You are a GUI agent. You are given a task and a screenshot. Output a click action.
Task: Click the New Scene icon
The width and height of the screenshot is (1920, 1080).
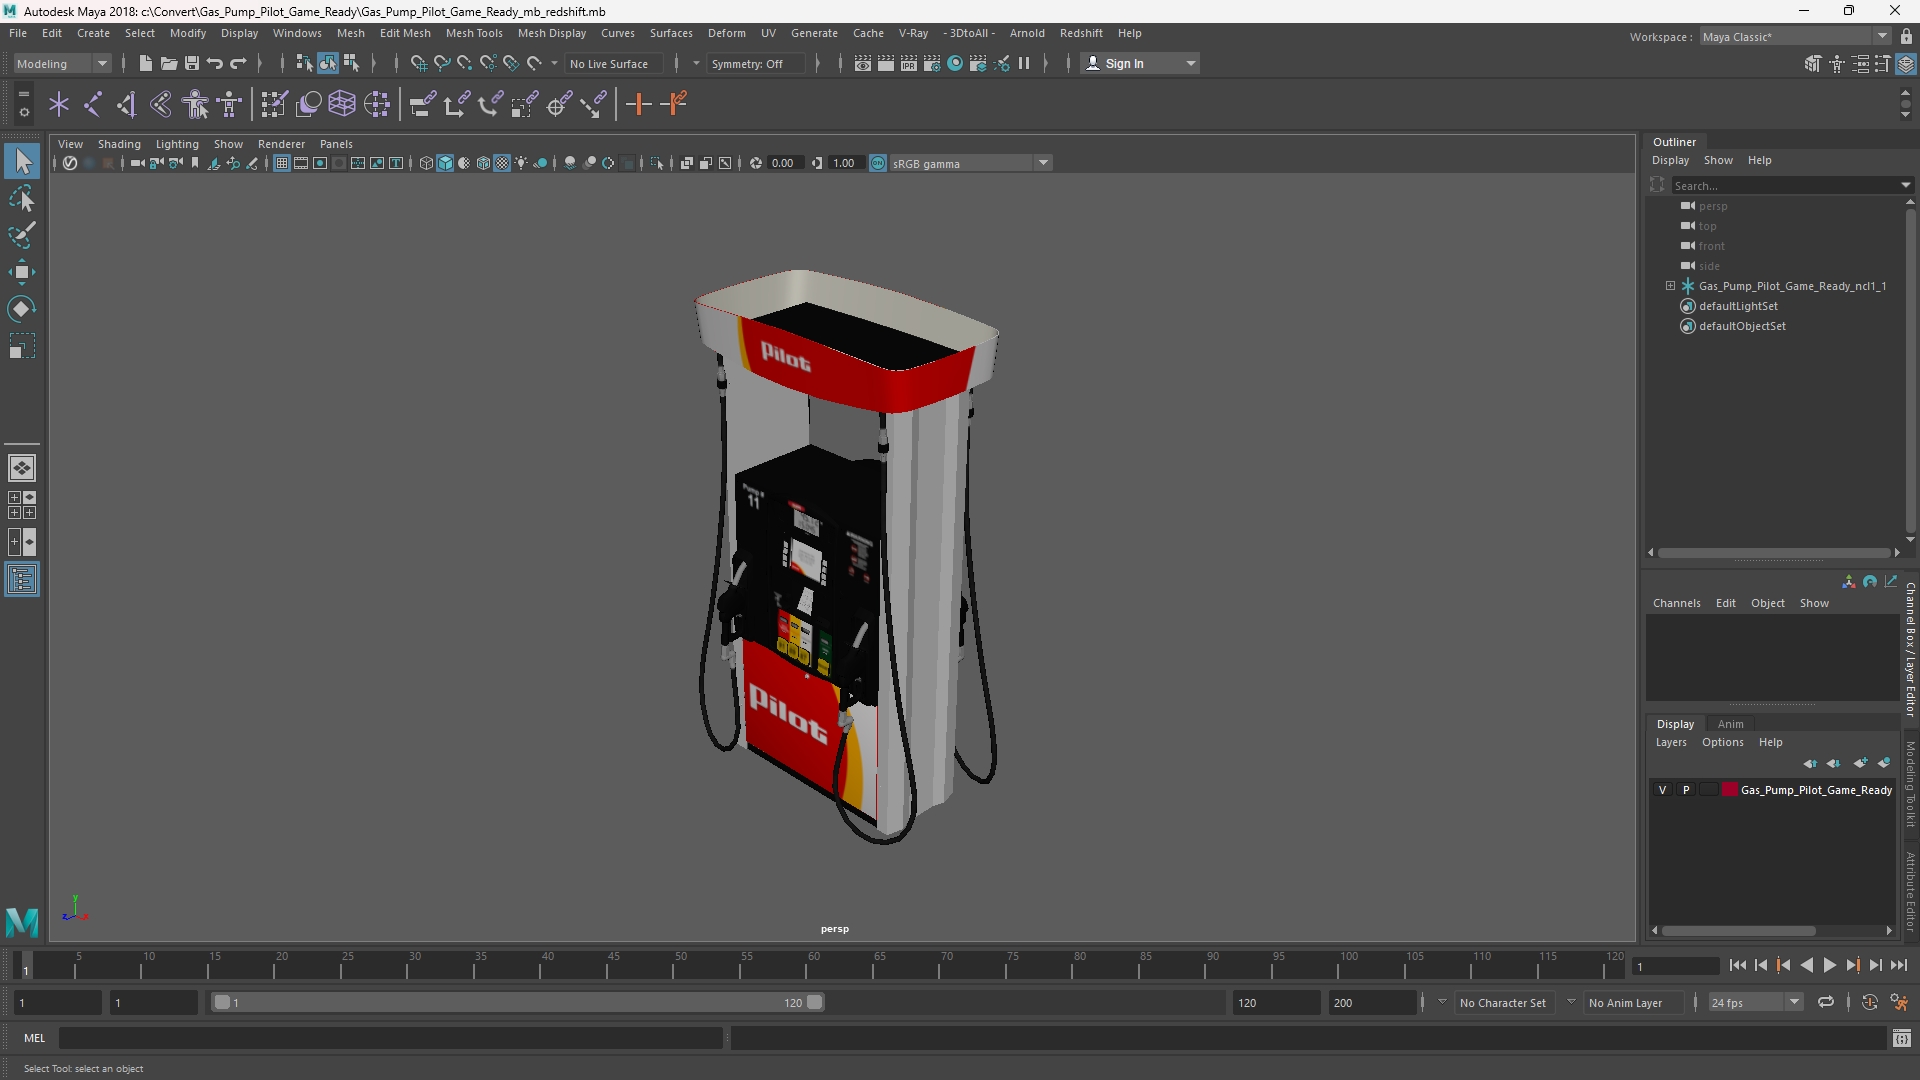click(x=145, y=63)
